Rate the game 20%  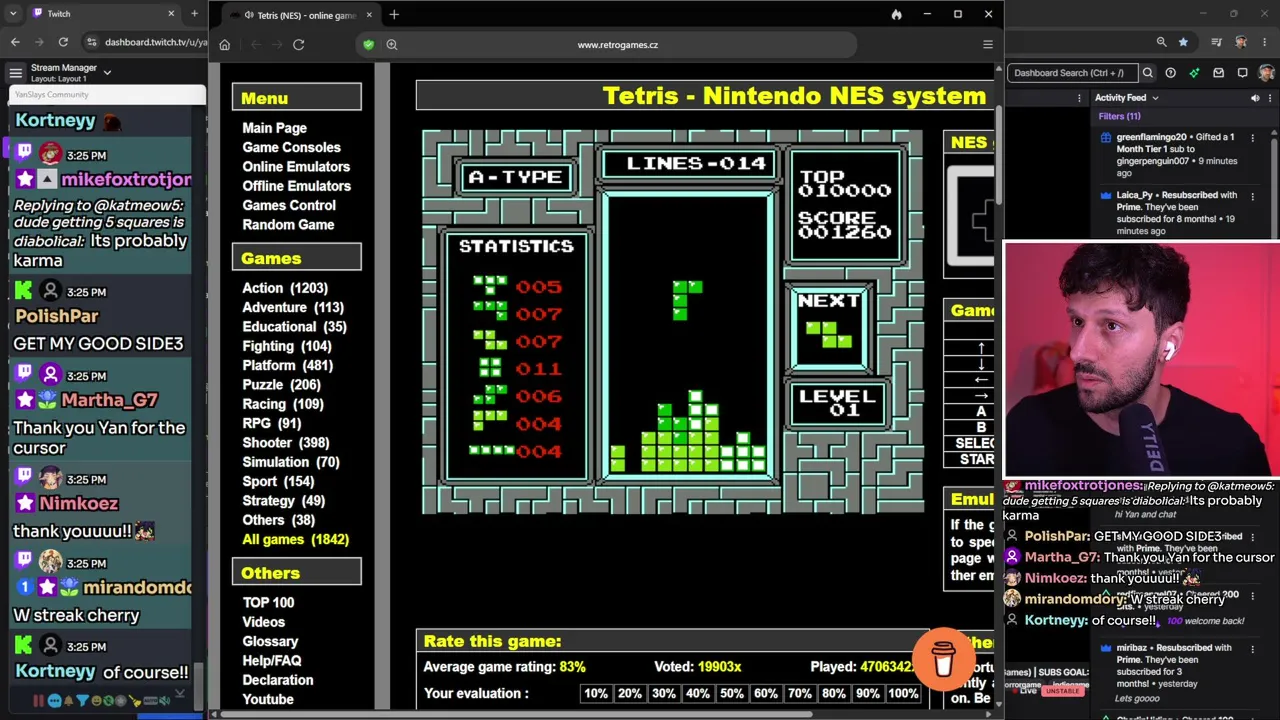tap(630, 694)
